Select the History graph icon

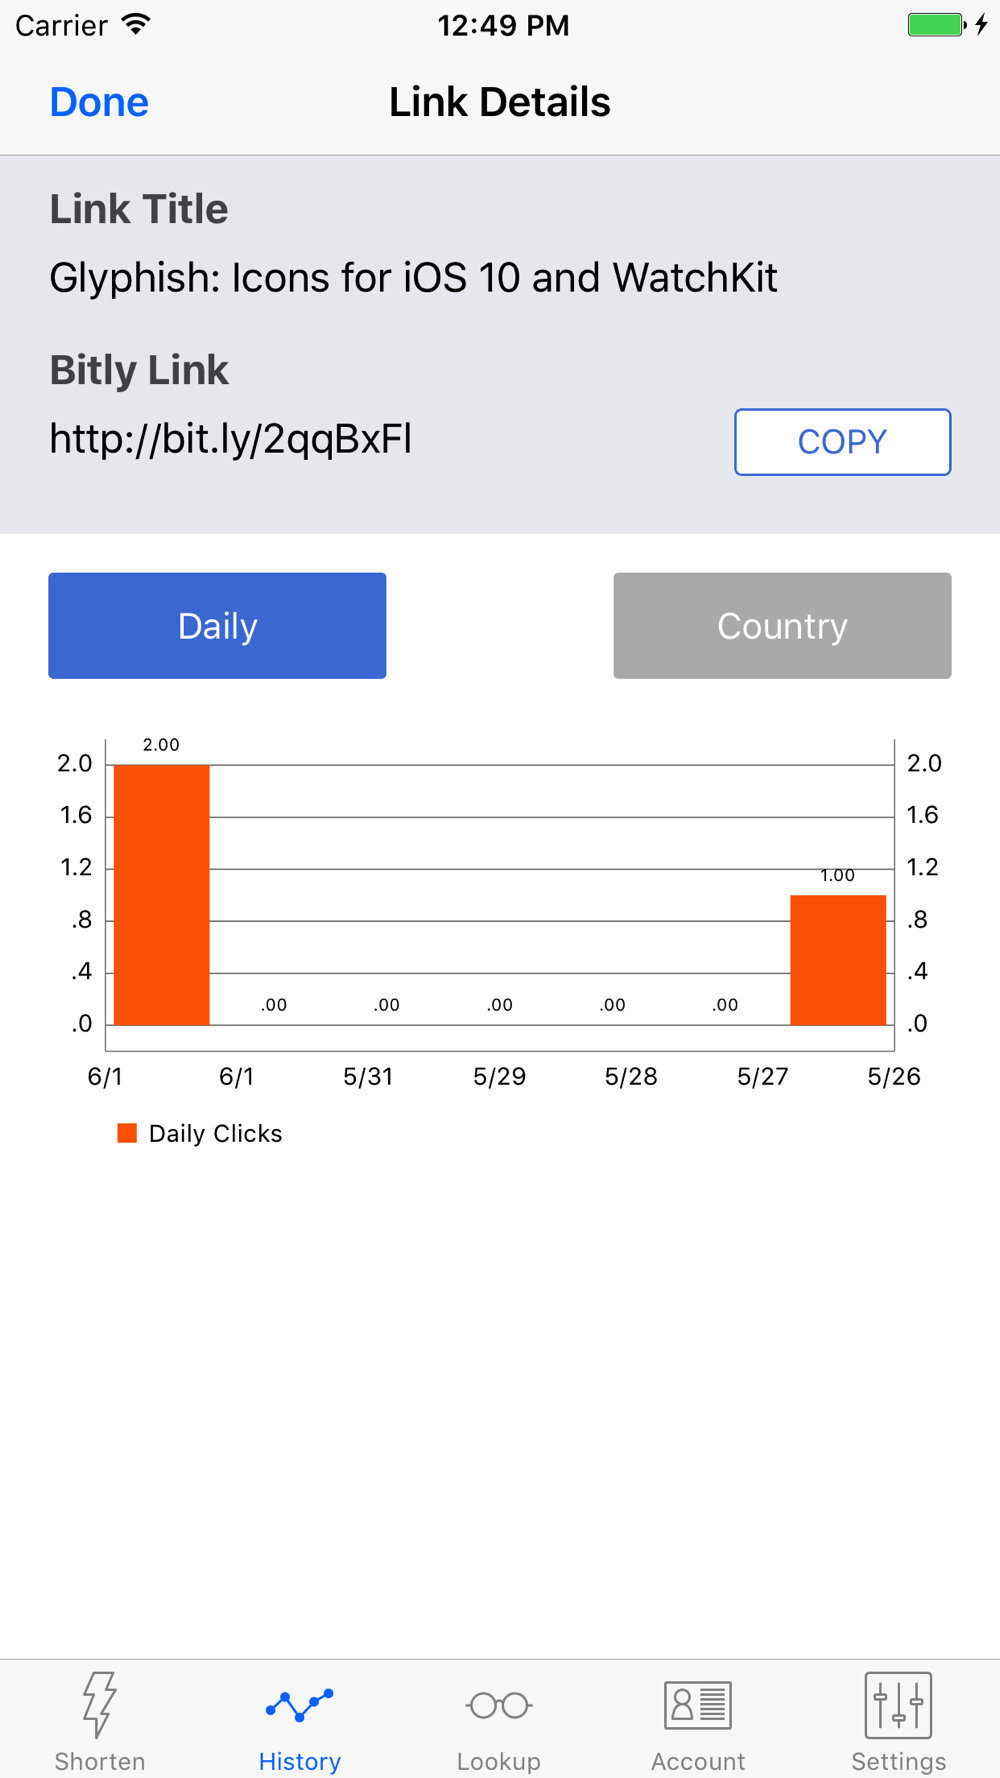(x=299, y=1704)
